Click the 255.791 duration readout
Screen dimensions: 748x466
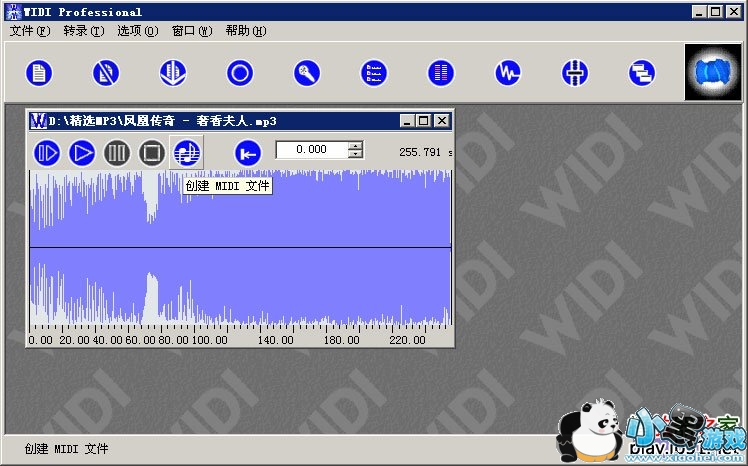(x=420, y=152)
